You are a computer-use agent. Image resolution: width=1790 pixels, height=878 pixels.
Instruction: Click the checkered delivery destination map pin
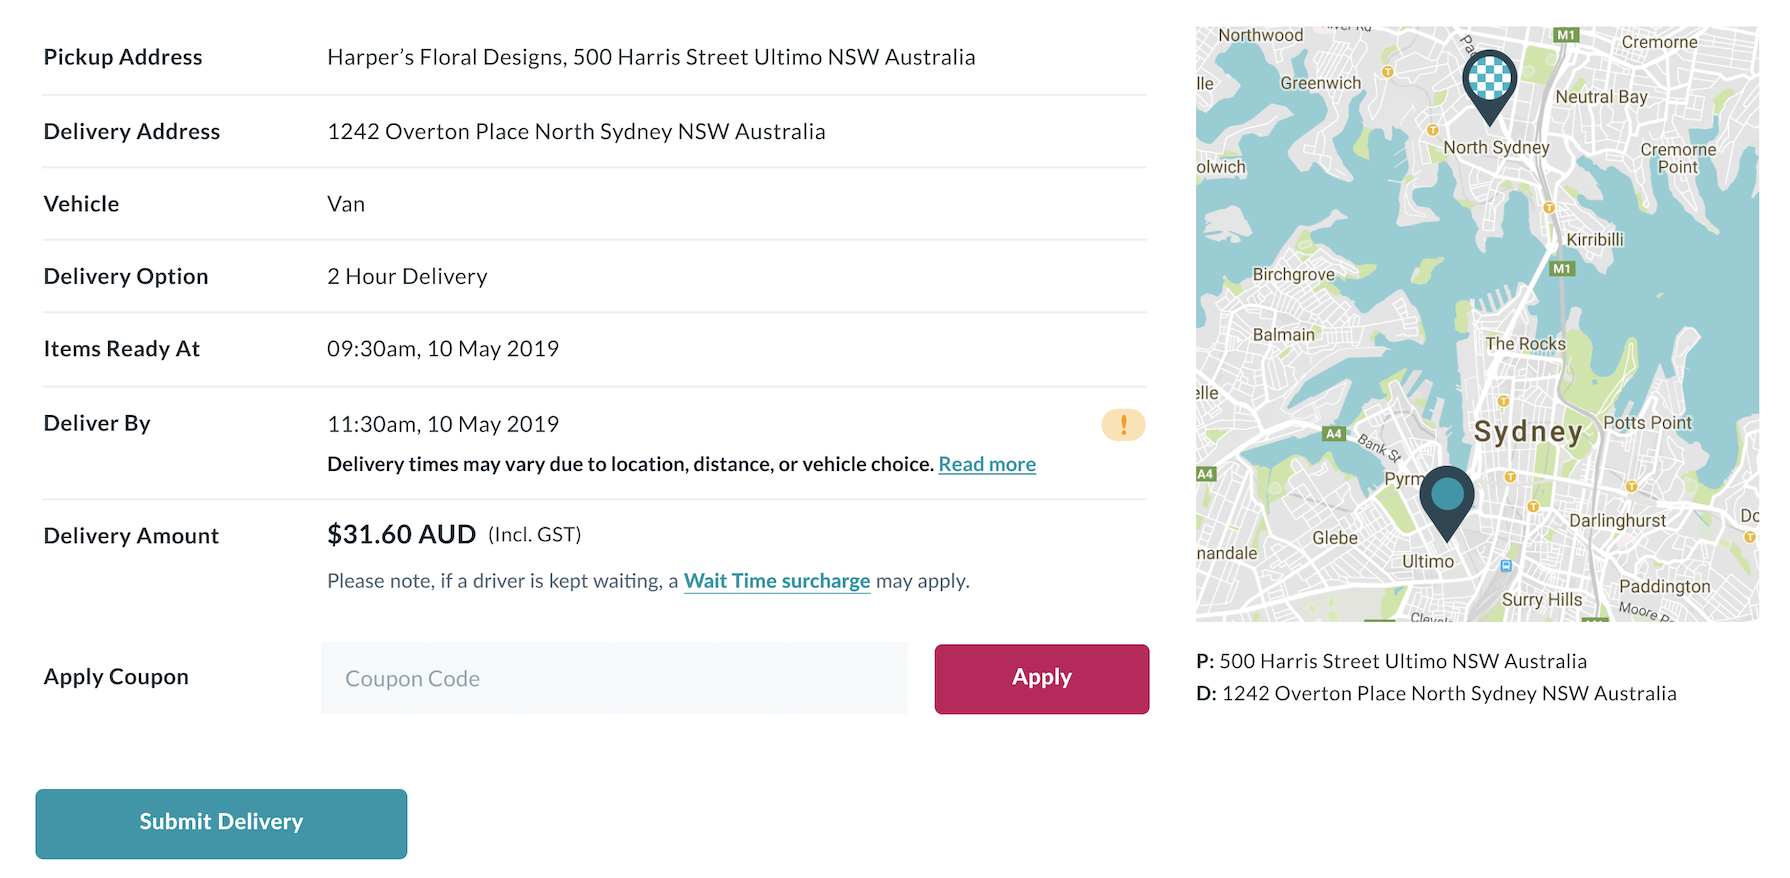[x=1489, y=86]
